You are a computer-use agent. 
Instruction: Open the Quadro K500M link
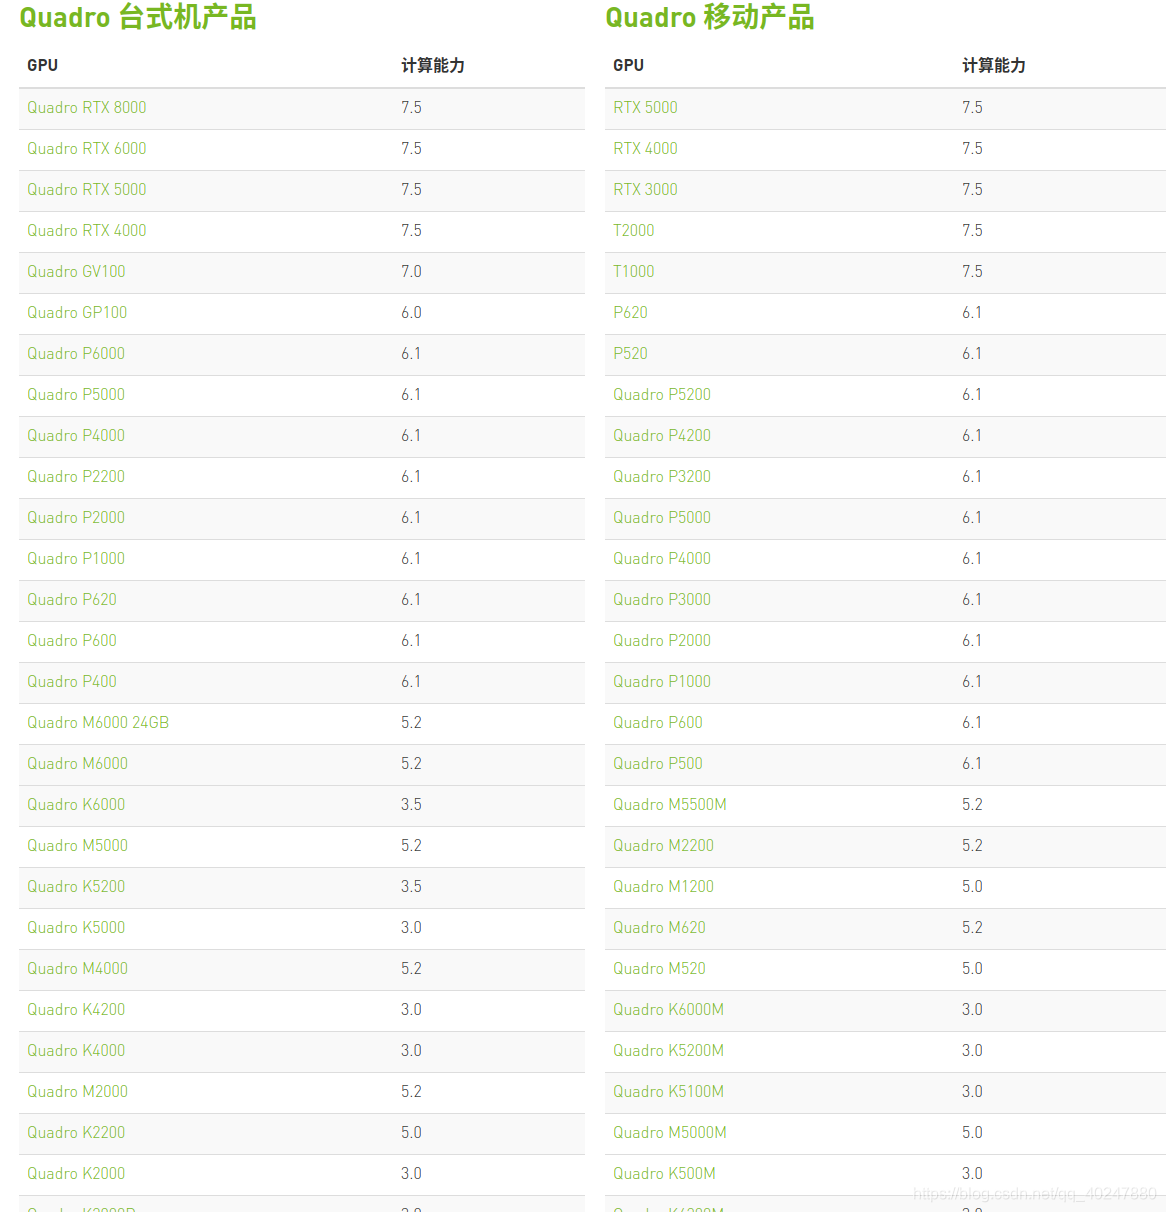(x=664, y=1174)
